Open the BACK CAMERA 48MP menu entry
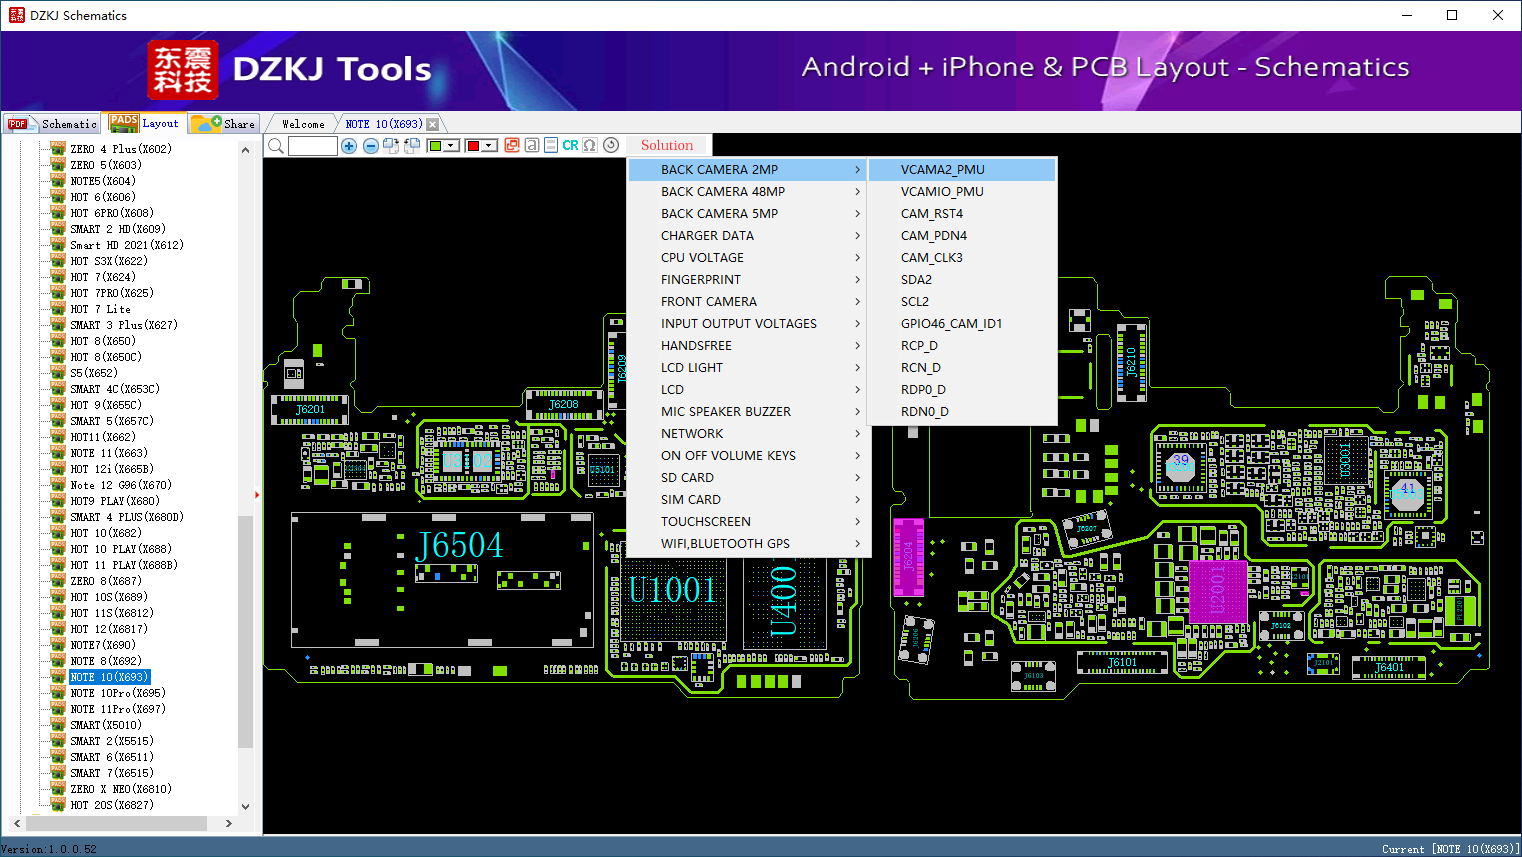This screenshot has width=1522, height=857. (749, 192)
